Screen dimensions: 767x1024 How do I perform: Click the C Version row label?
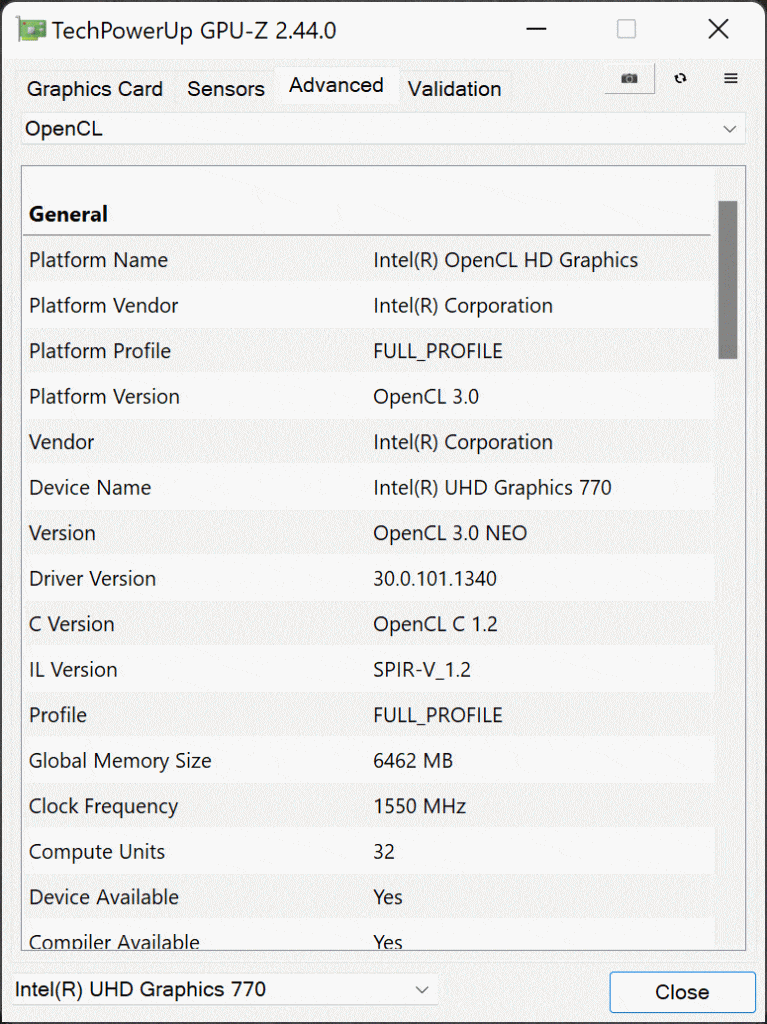click(72, 624)
